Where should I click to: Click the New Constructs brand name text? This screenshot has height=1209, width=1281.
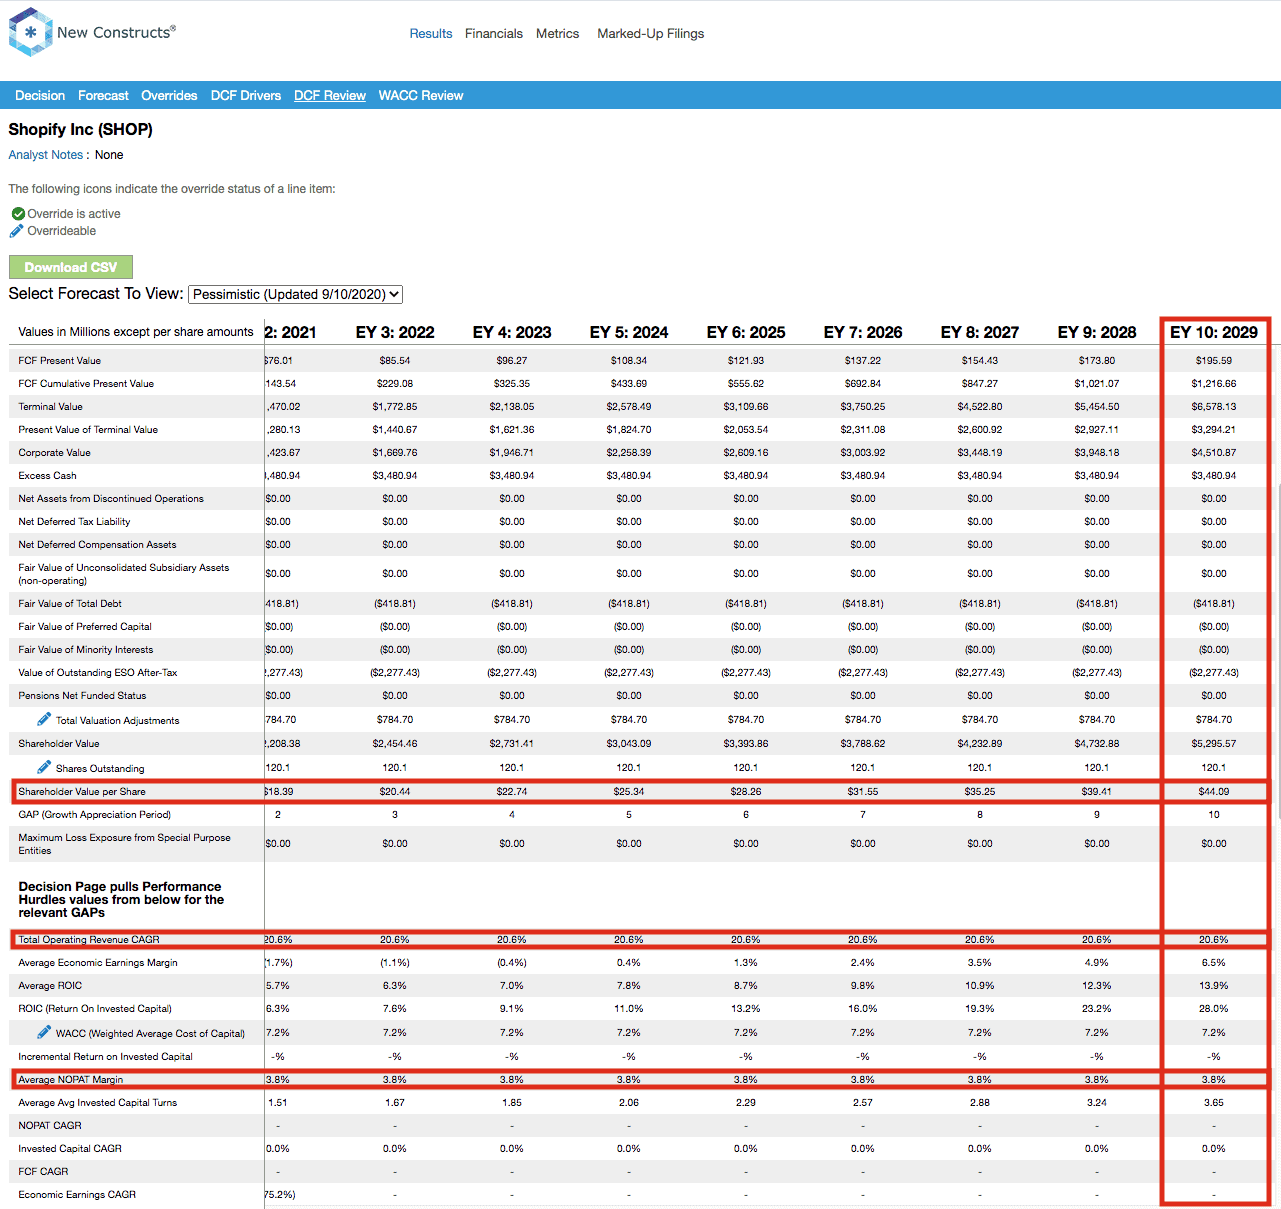116,32
